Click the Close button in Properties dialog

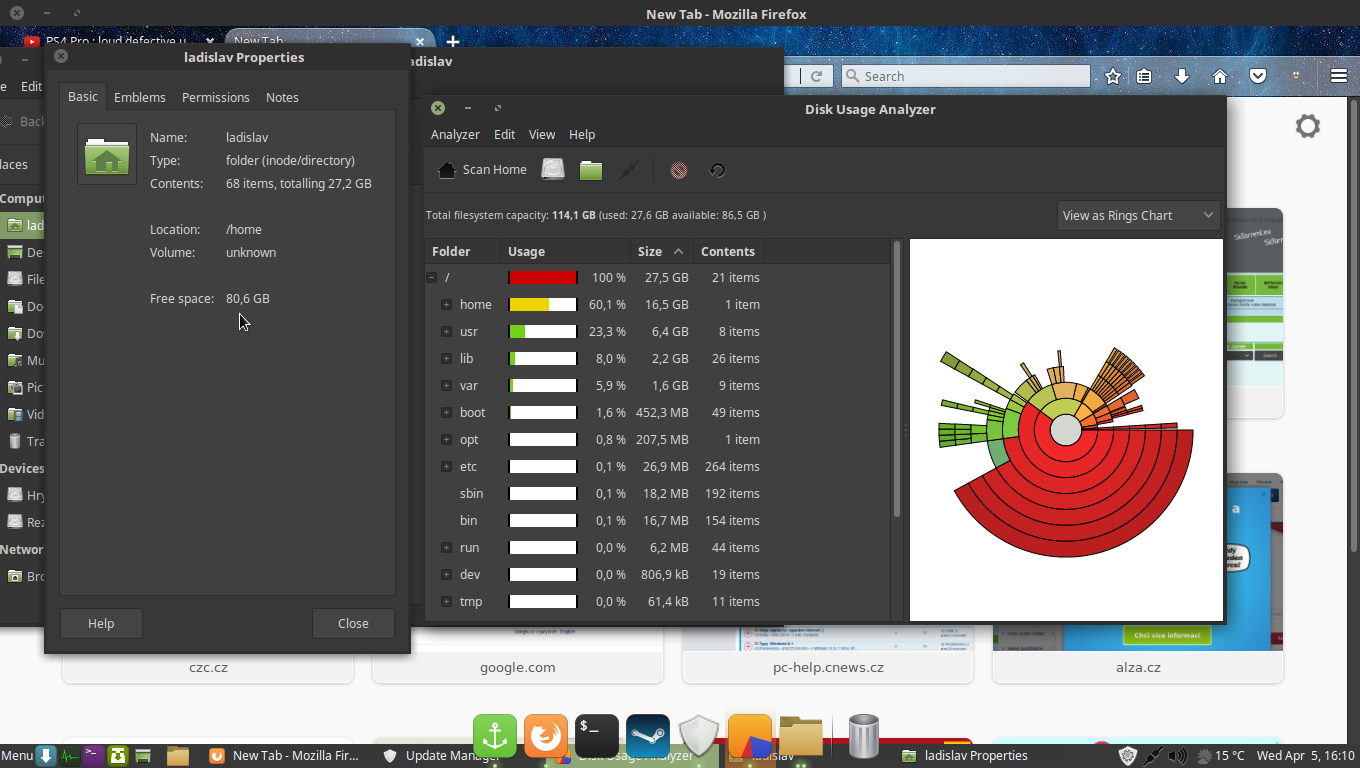click(x=353, y=623)
